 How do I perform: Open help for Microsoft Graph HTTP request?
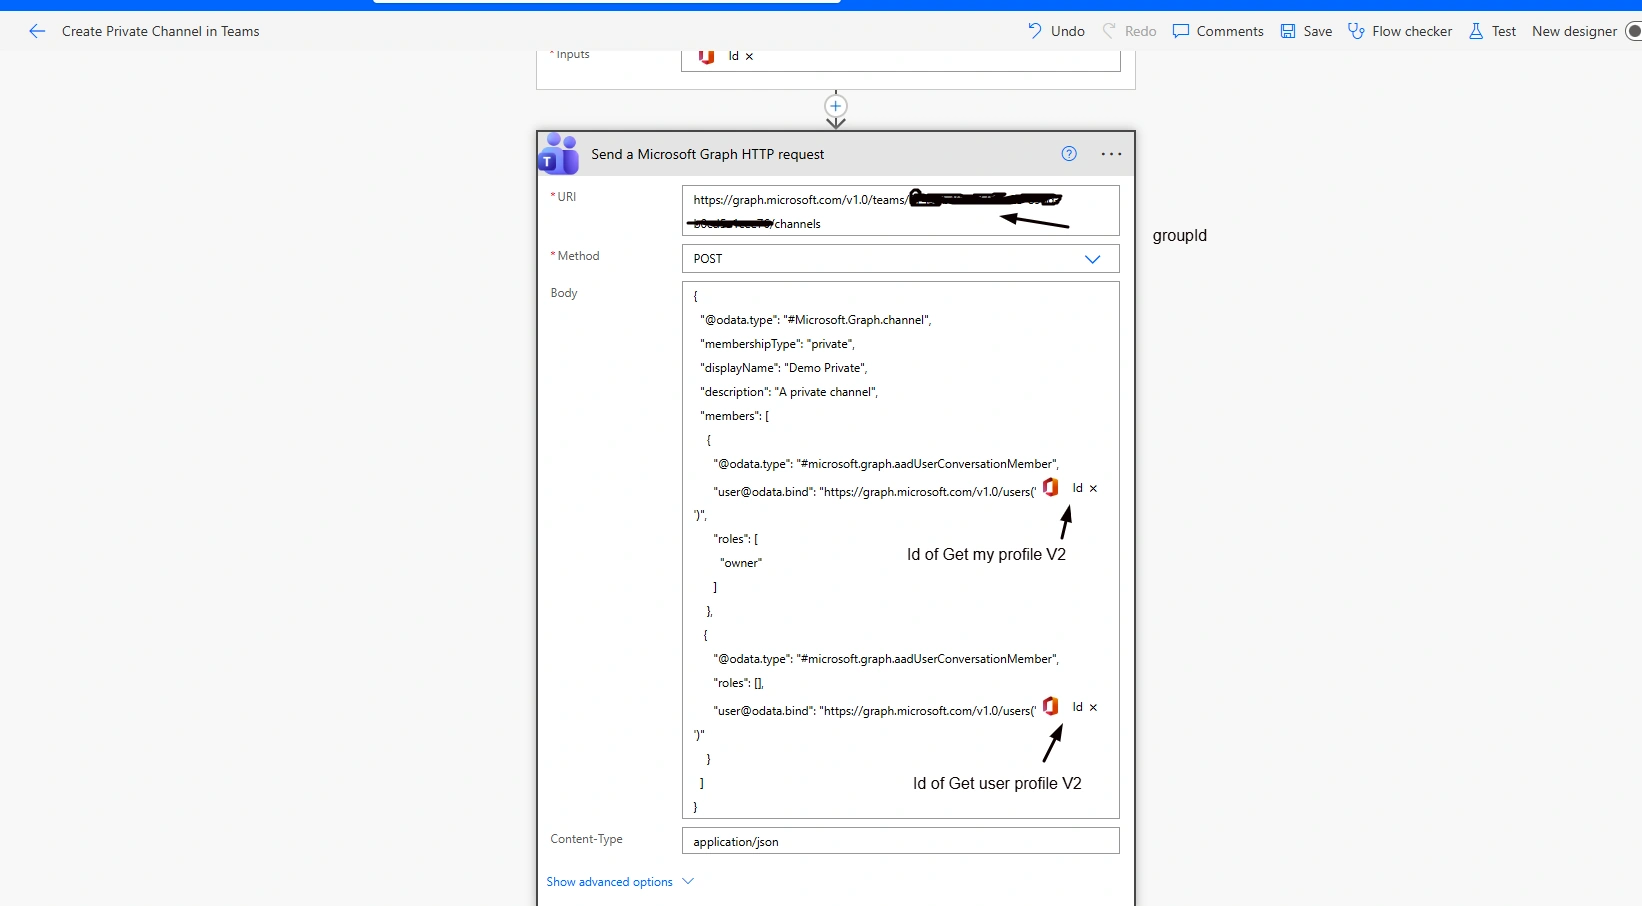(x=1069, y=154)
